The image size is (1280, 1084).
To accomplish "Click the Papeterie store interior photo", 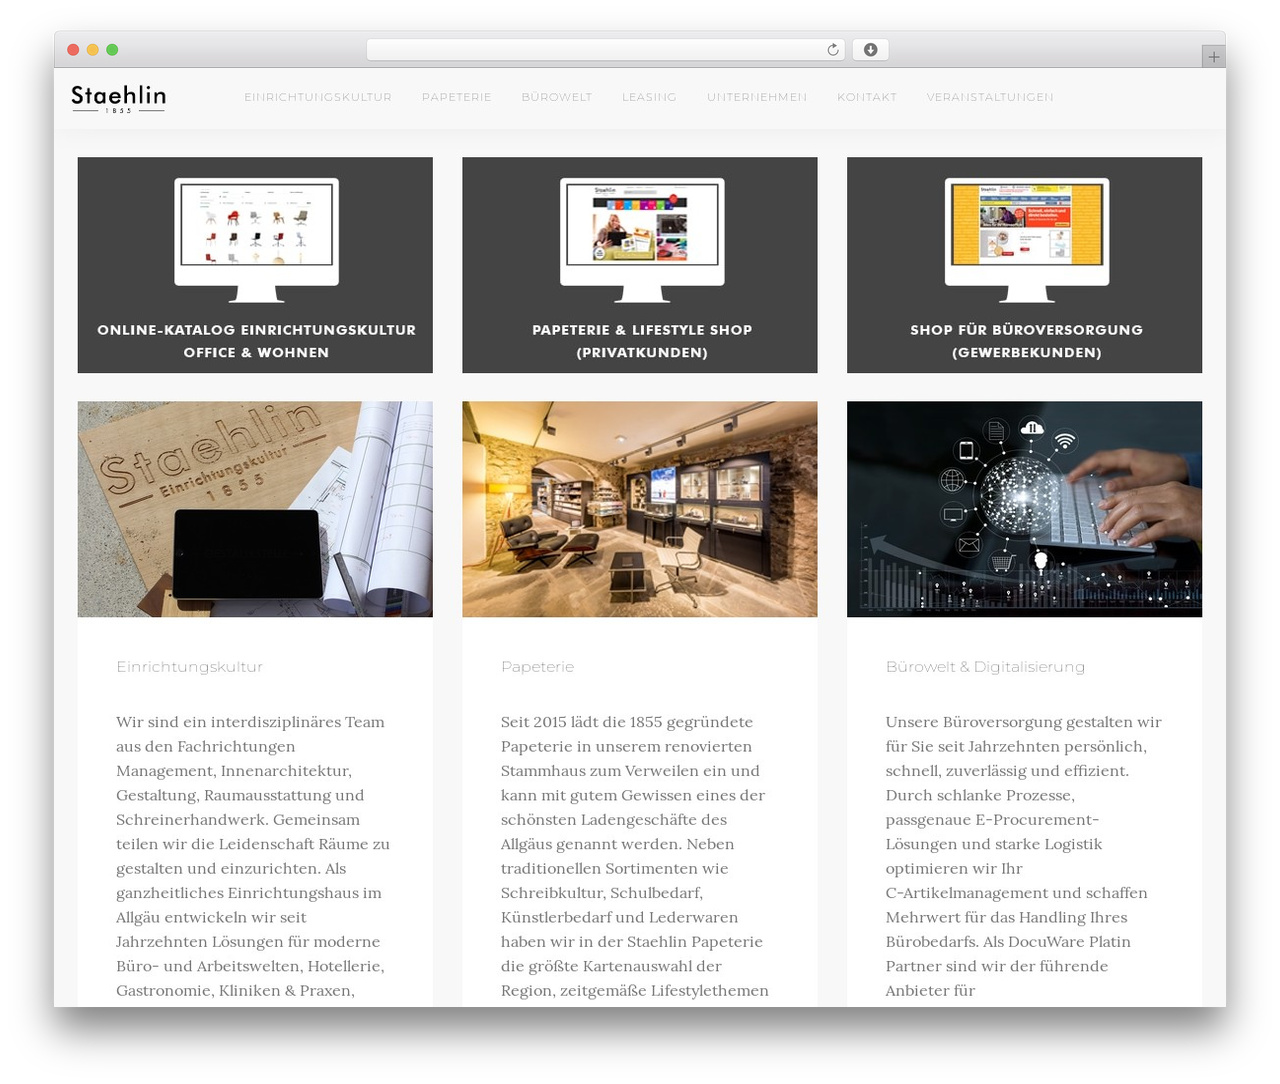I will (x=640, y=509).
